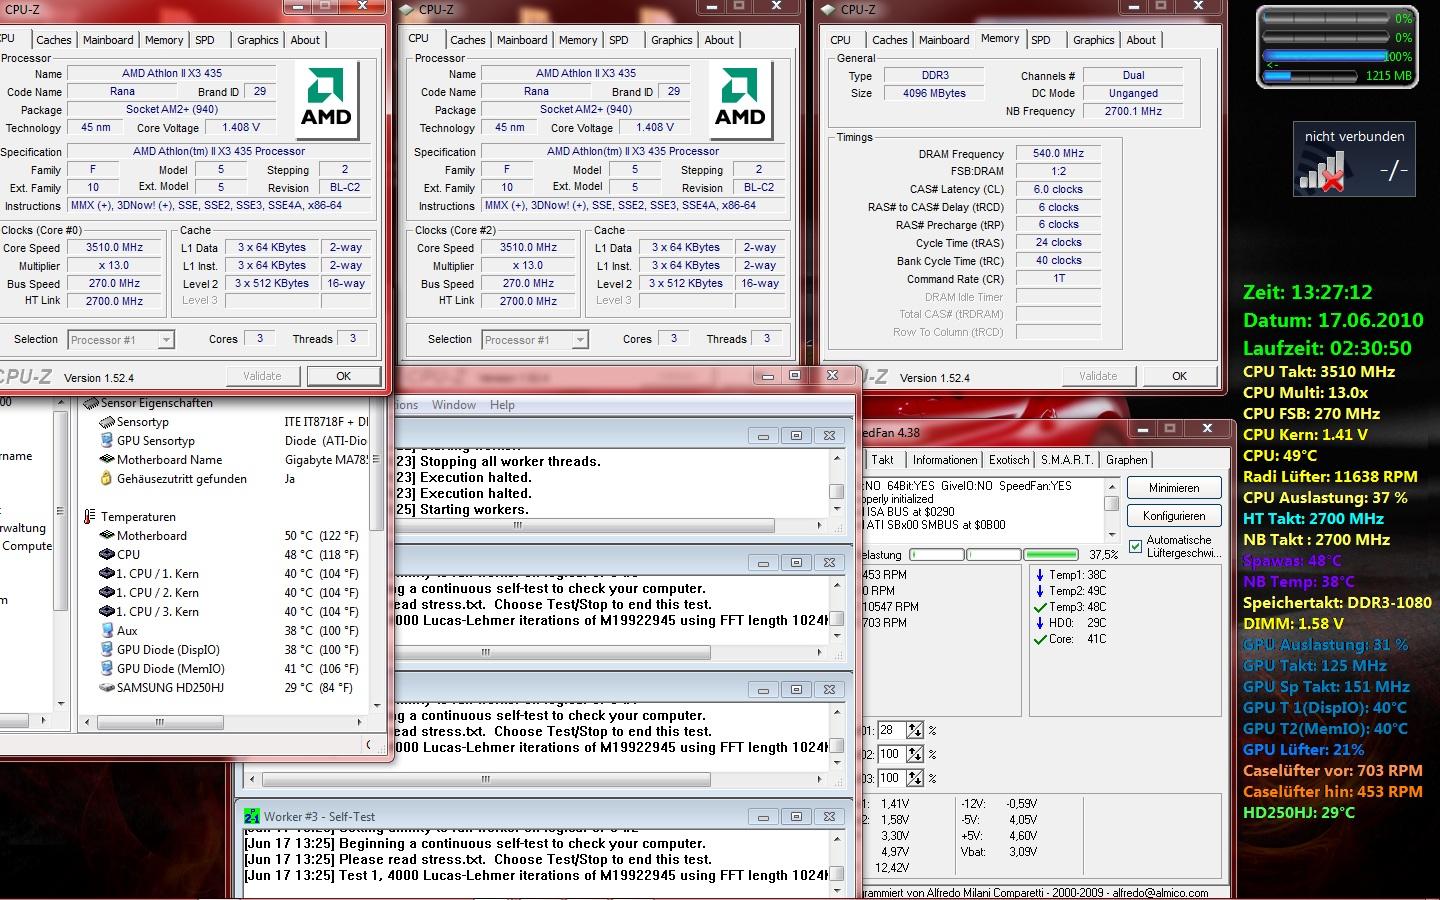Open the Takt tab in SpeedFan
The height and width of the screenshot is (900, 1440).
[x=883, y=460]
